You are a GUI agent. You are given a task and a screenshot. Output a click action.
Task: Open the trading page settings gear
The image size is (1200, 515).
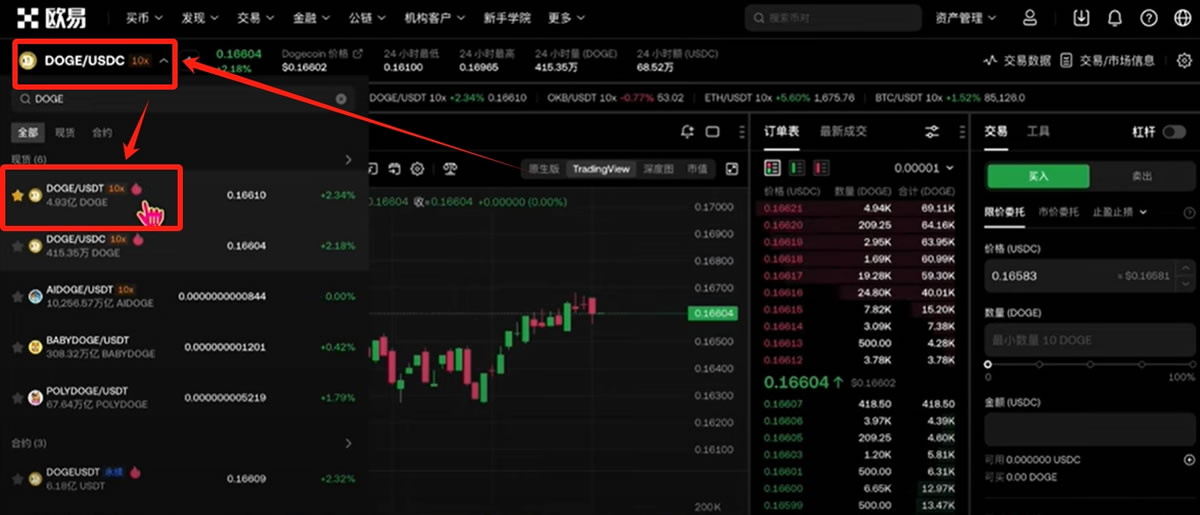pyautogui.click(x=1184, y=60)
